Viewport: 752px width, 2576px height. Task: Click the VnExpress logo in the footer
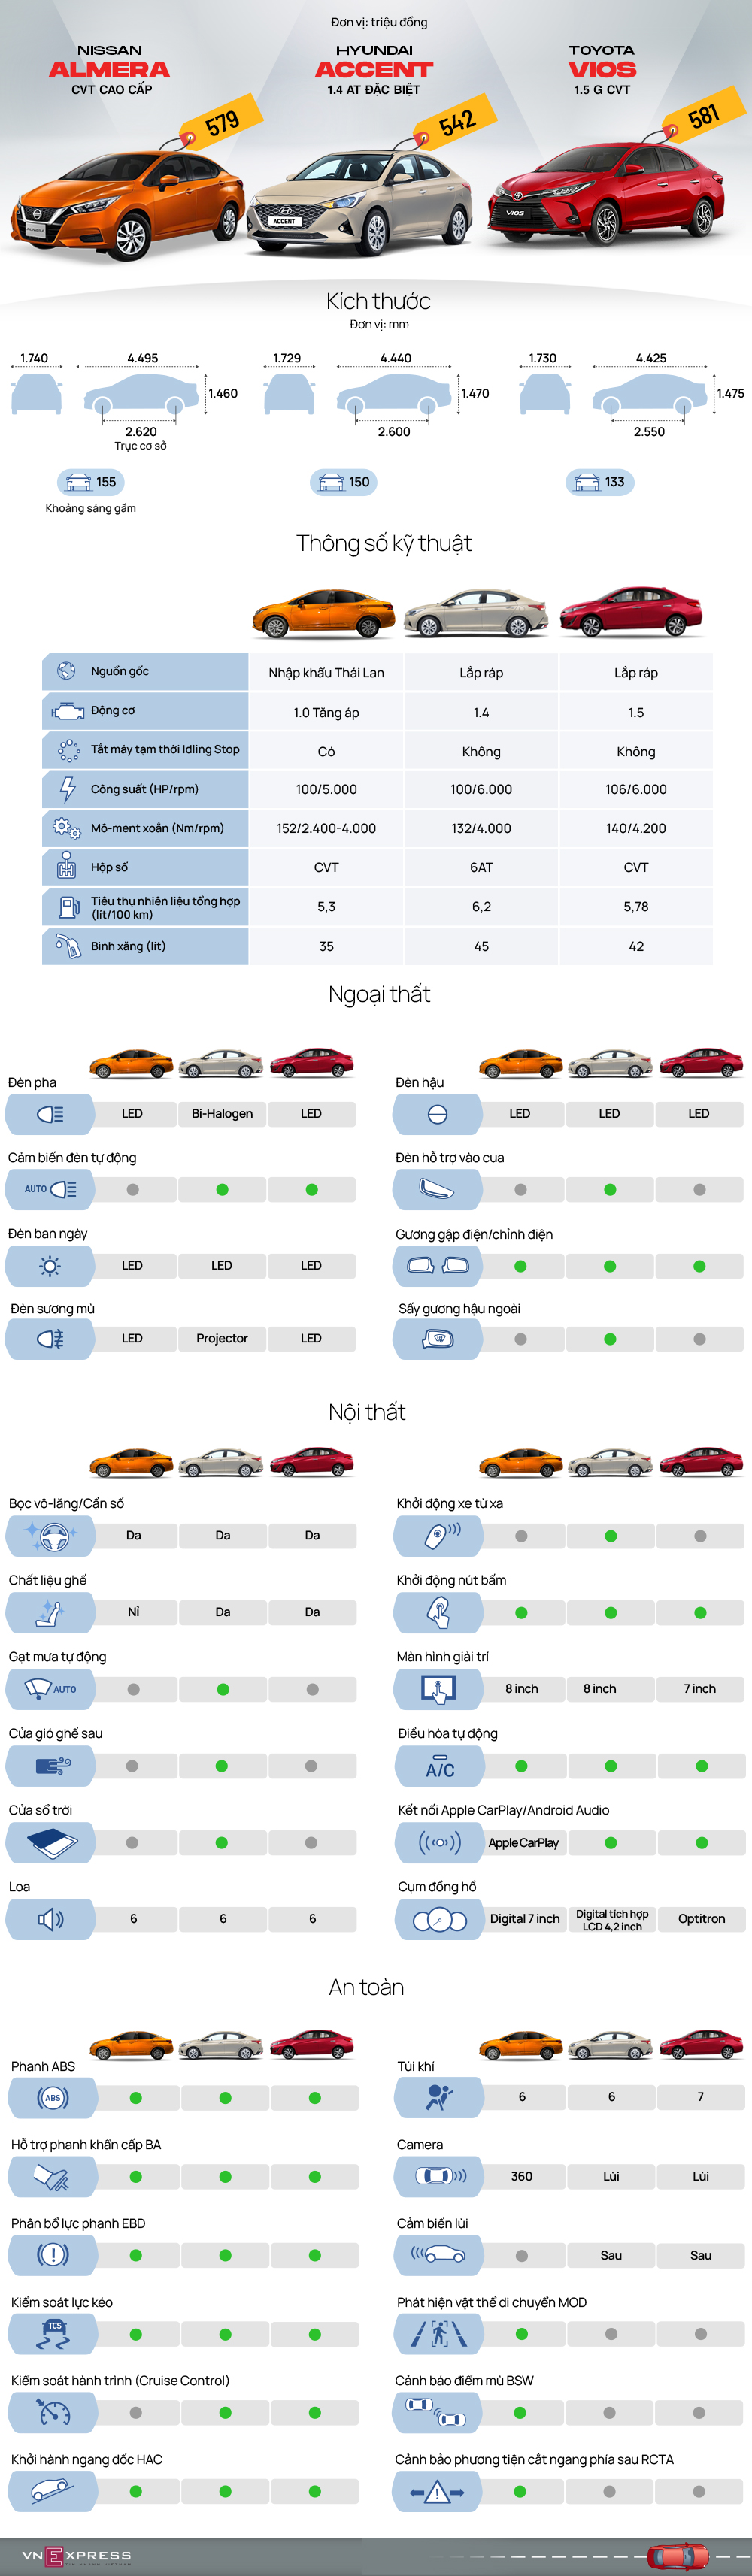76,2556
